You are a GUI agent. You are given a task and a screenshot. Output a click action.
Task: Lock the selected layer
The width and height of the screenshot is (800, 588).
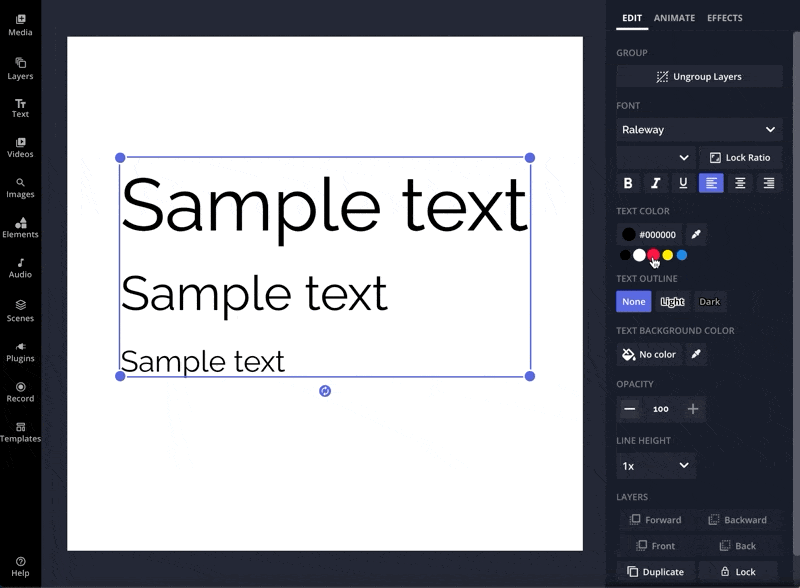[x=738, y=572]
